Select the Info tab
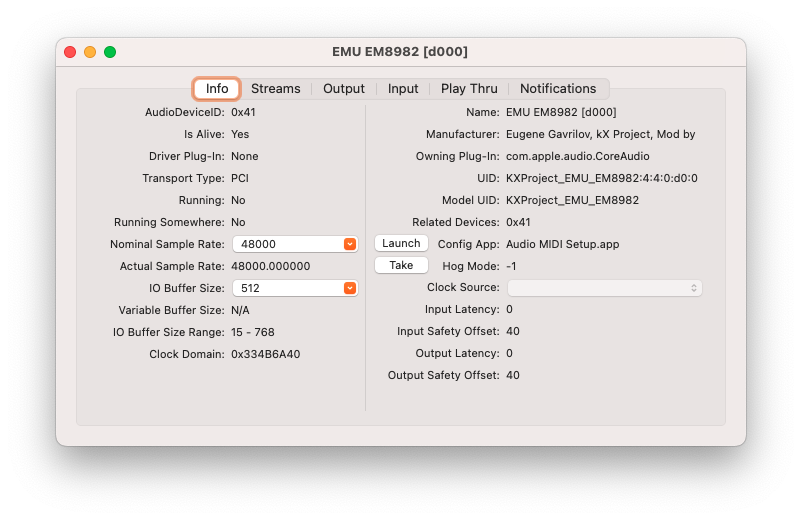The image size is (802, 520). [x=217, y=89]
